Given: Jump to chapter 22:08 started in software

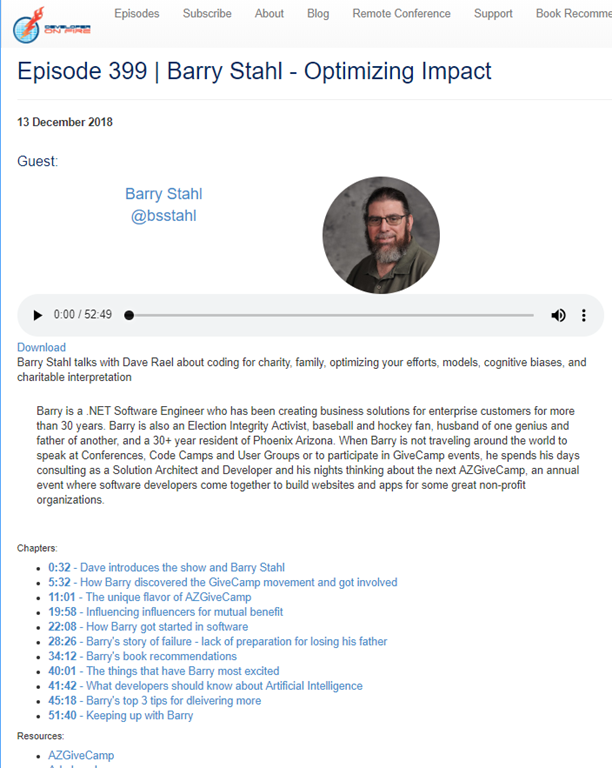Looking at the screenshot, I should point(148,626).
